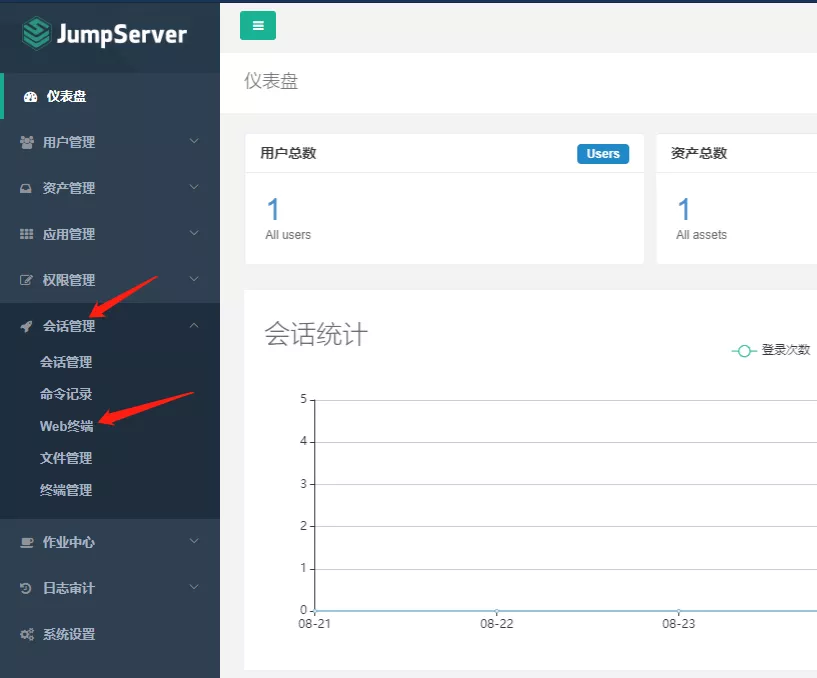817x678 pixels.
Task: Toggle the 登录次数 legend series
Action: coord(771,351)
